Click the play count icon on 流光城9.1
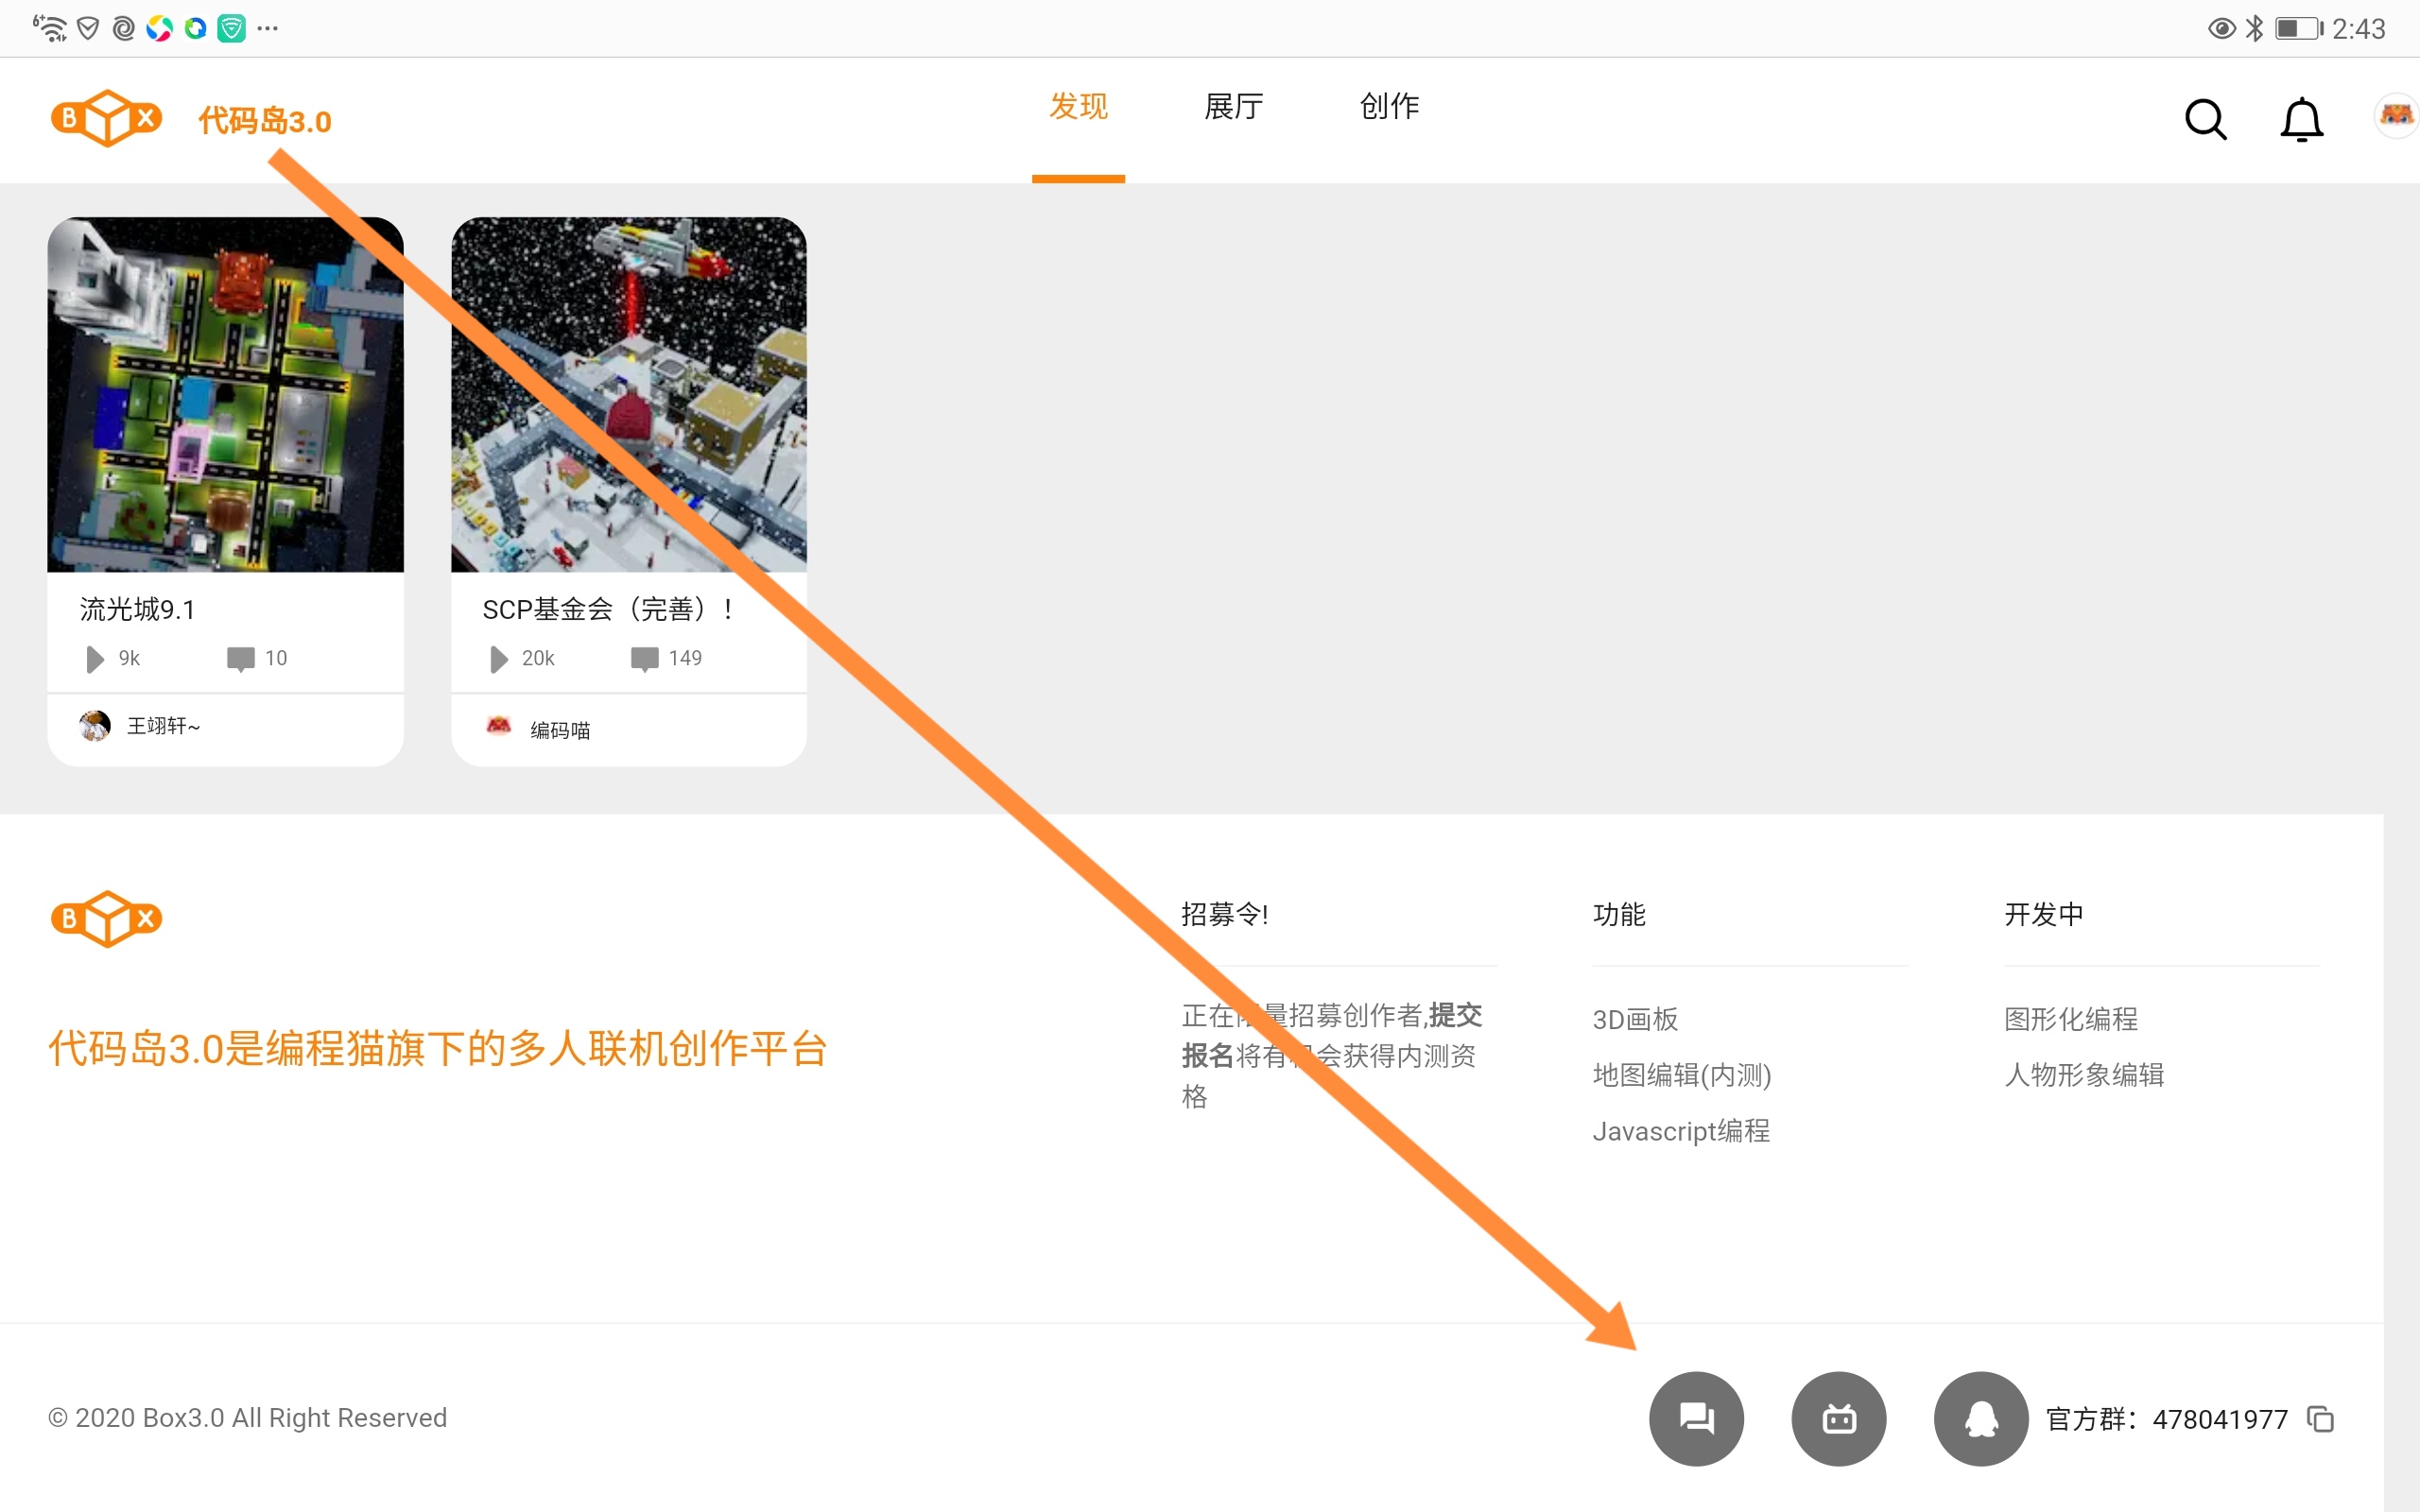 tap(95, 659)
